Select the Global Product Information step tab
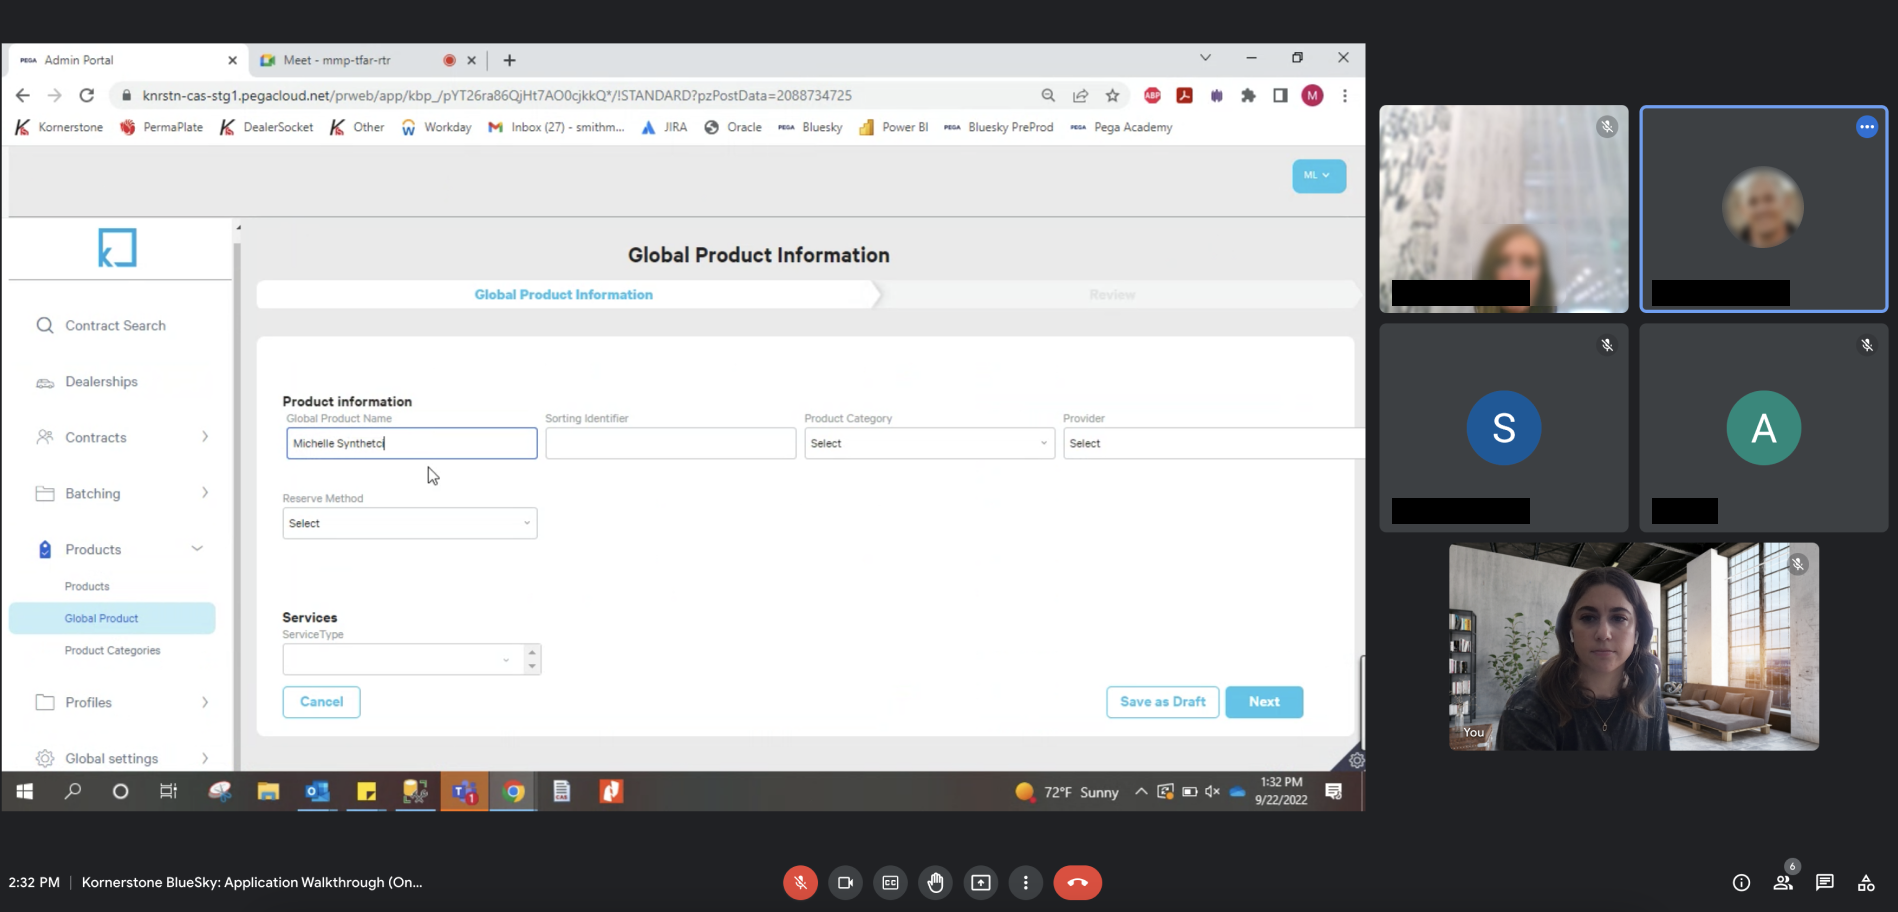 (x=563, y=294)
